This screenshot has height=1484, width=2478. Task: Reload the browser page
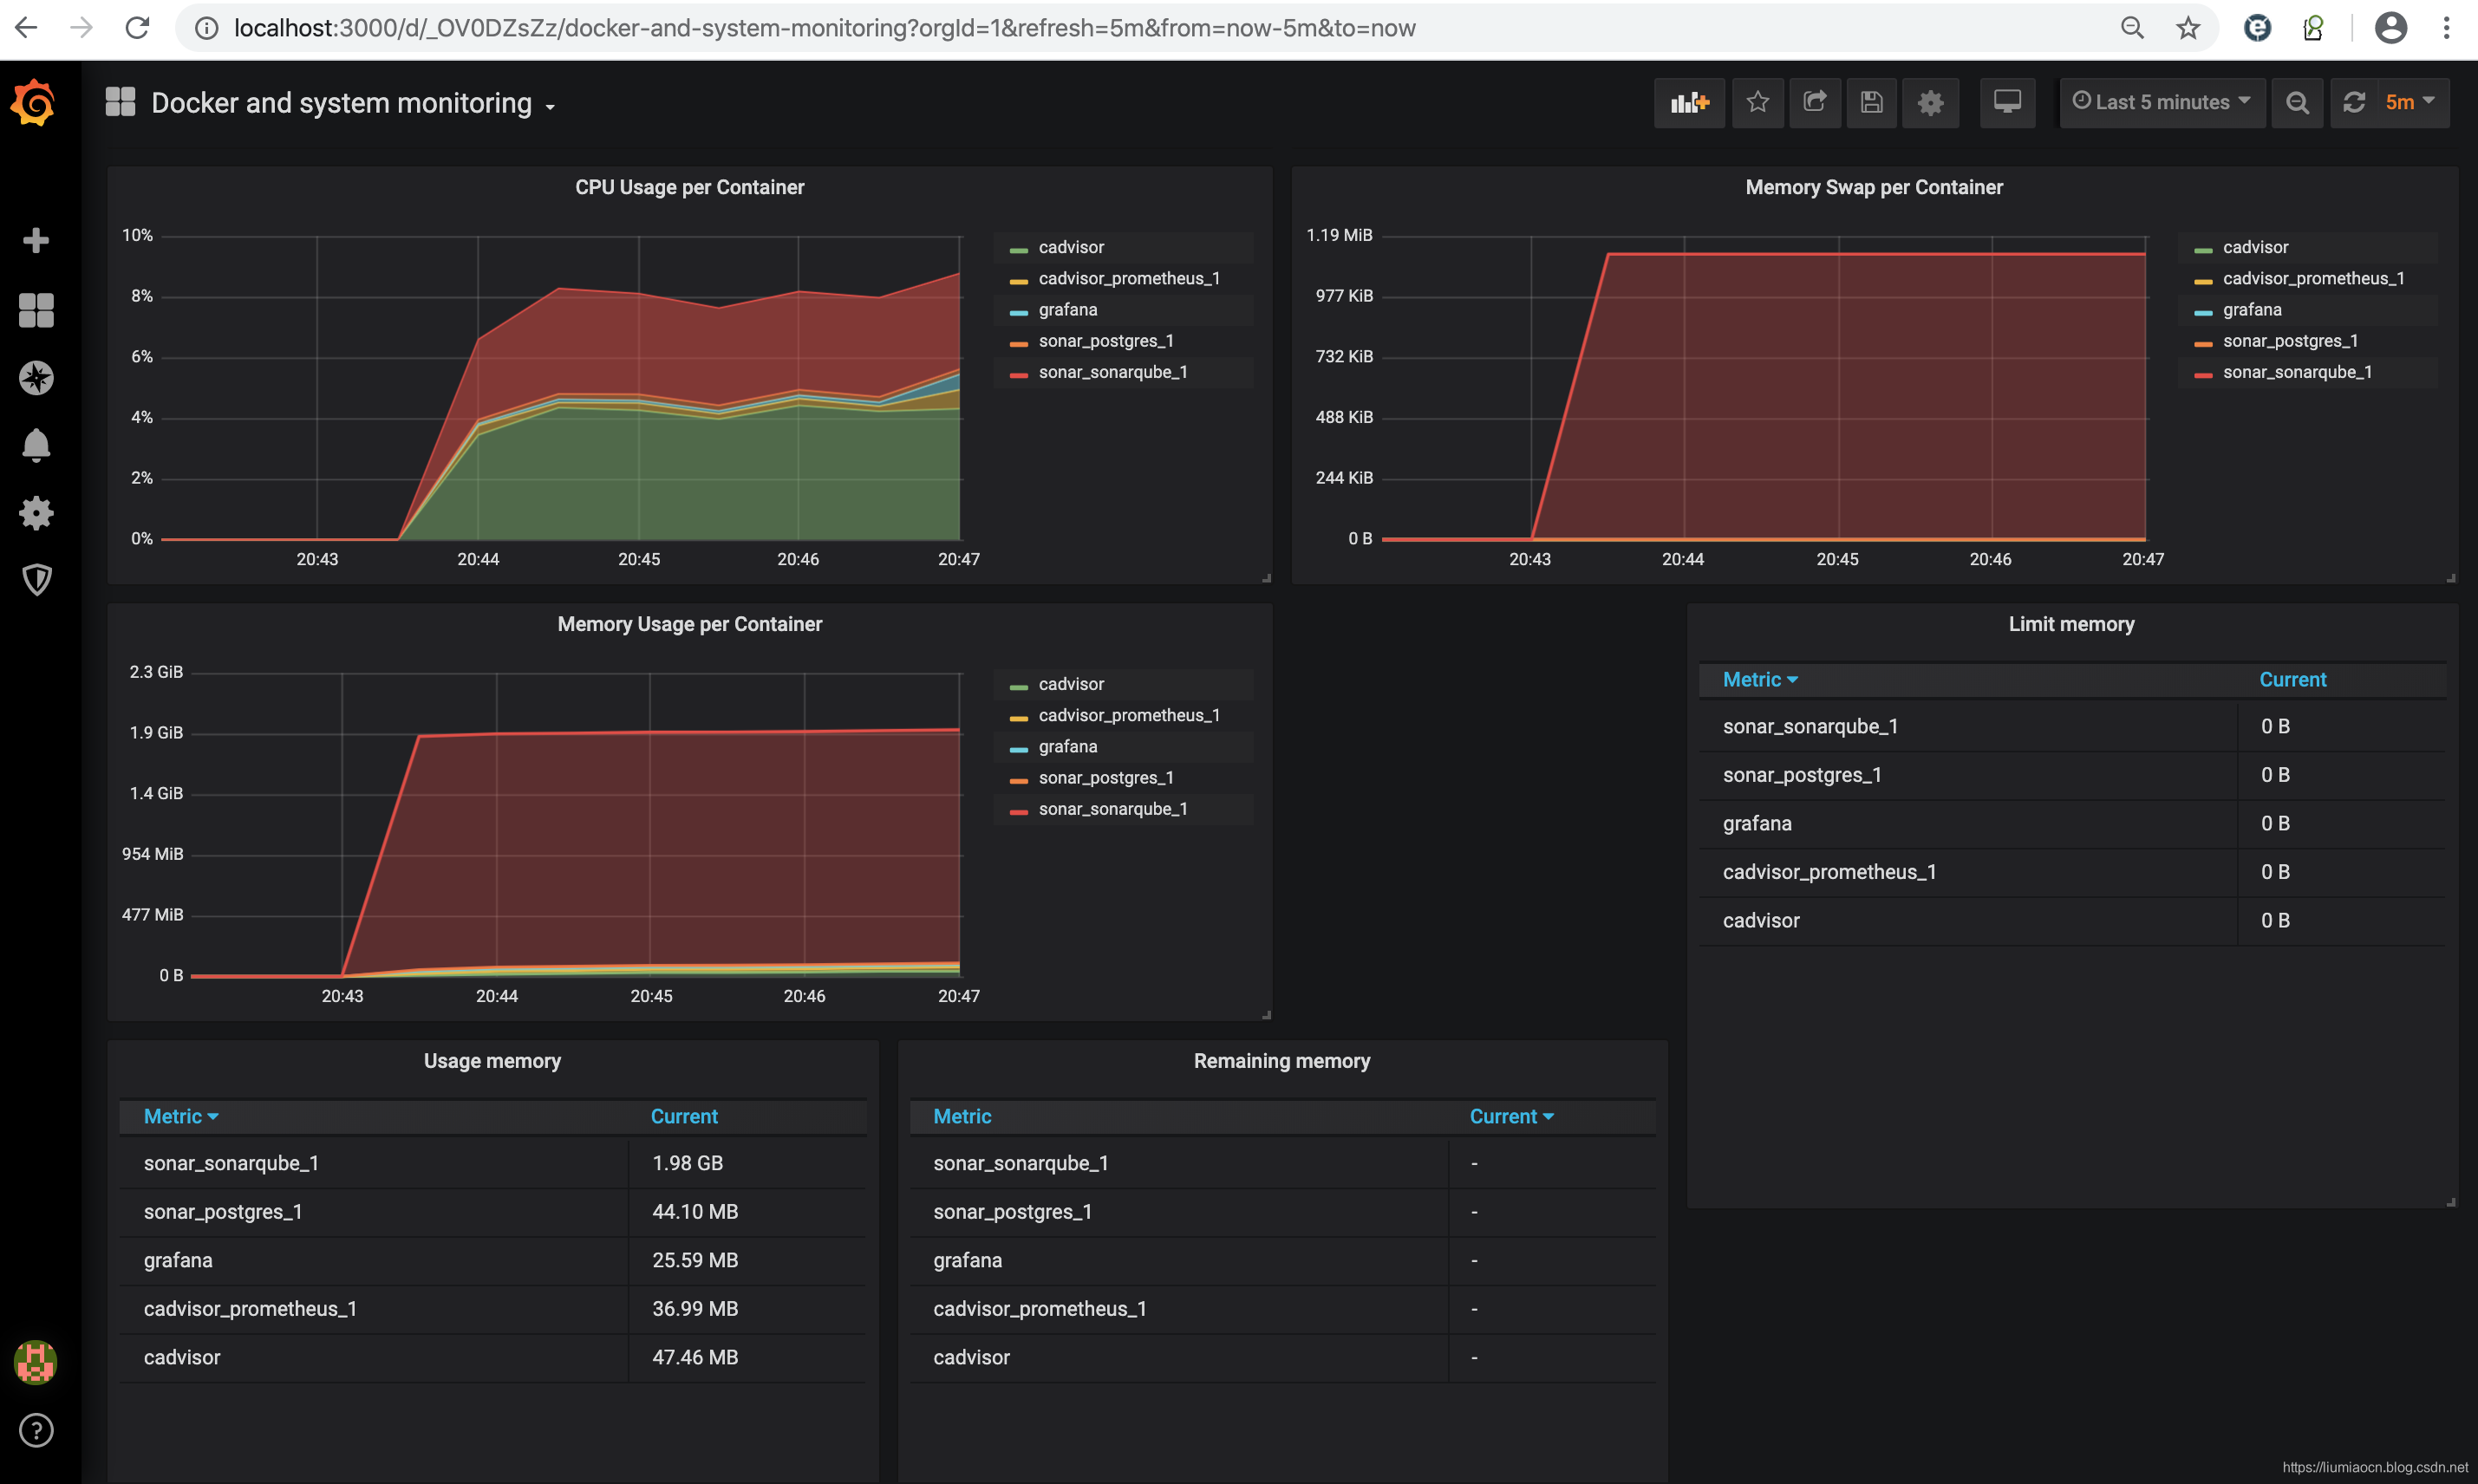coord(137,28)
